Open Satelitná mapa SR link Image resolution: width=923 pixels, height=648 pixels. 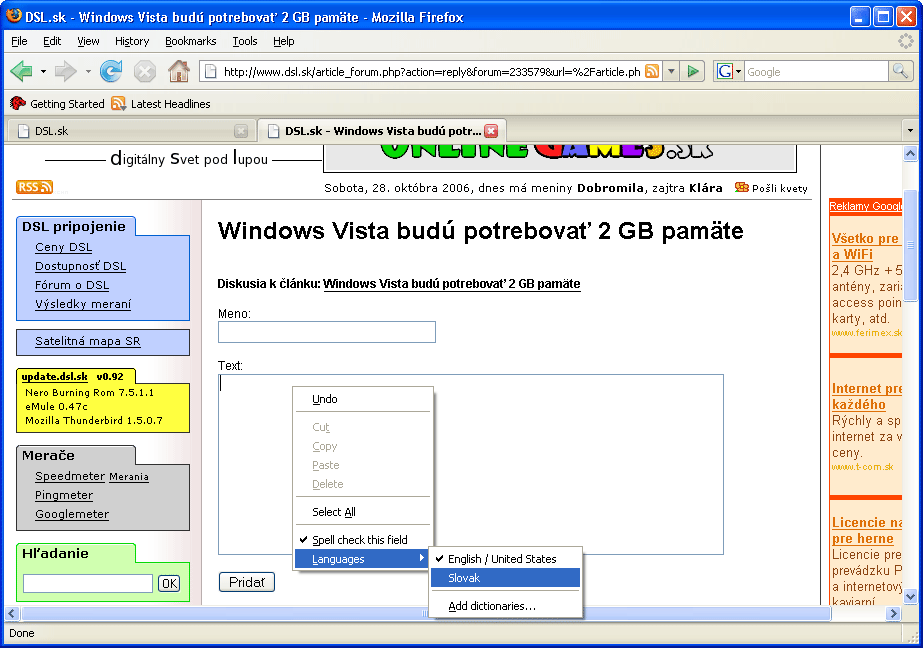coord(88,341)
